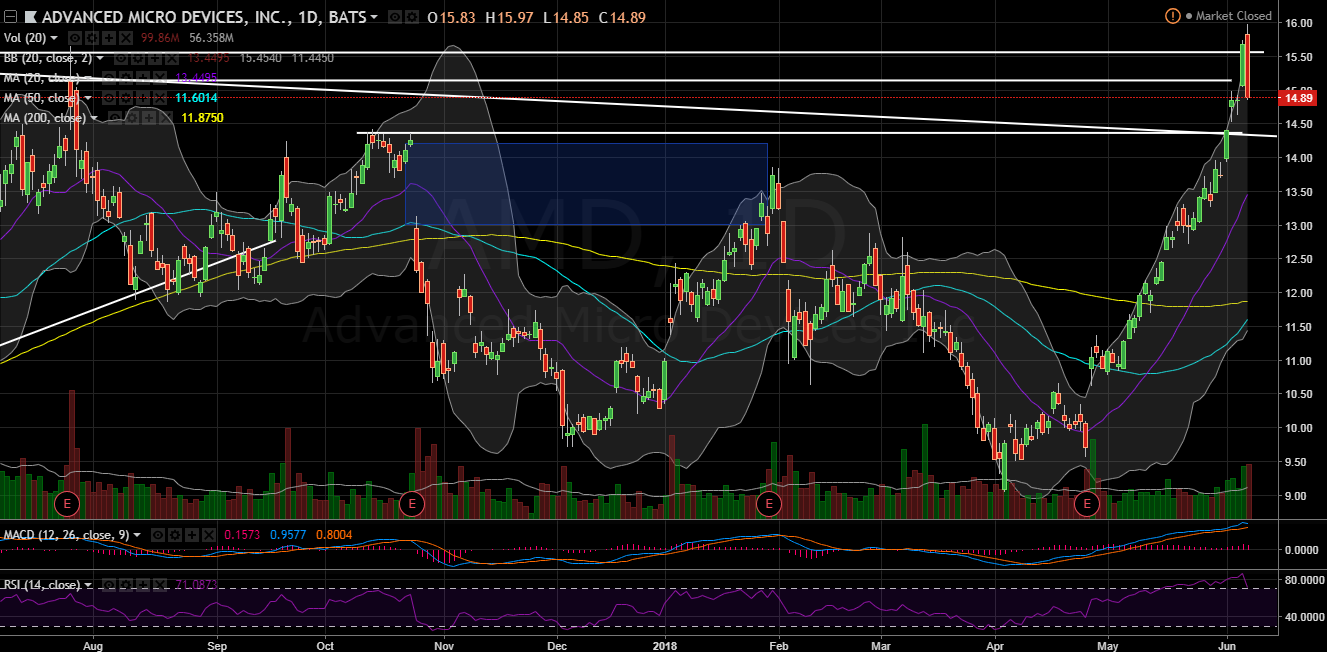Toggle visibility of the main AMD price series
Screen dimensions: 1327x652
[x=396, y=17]
